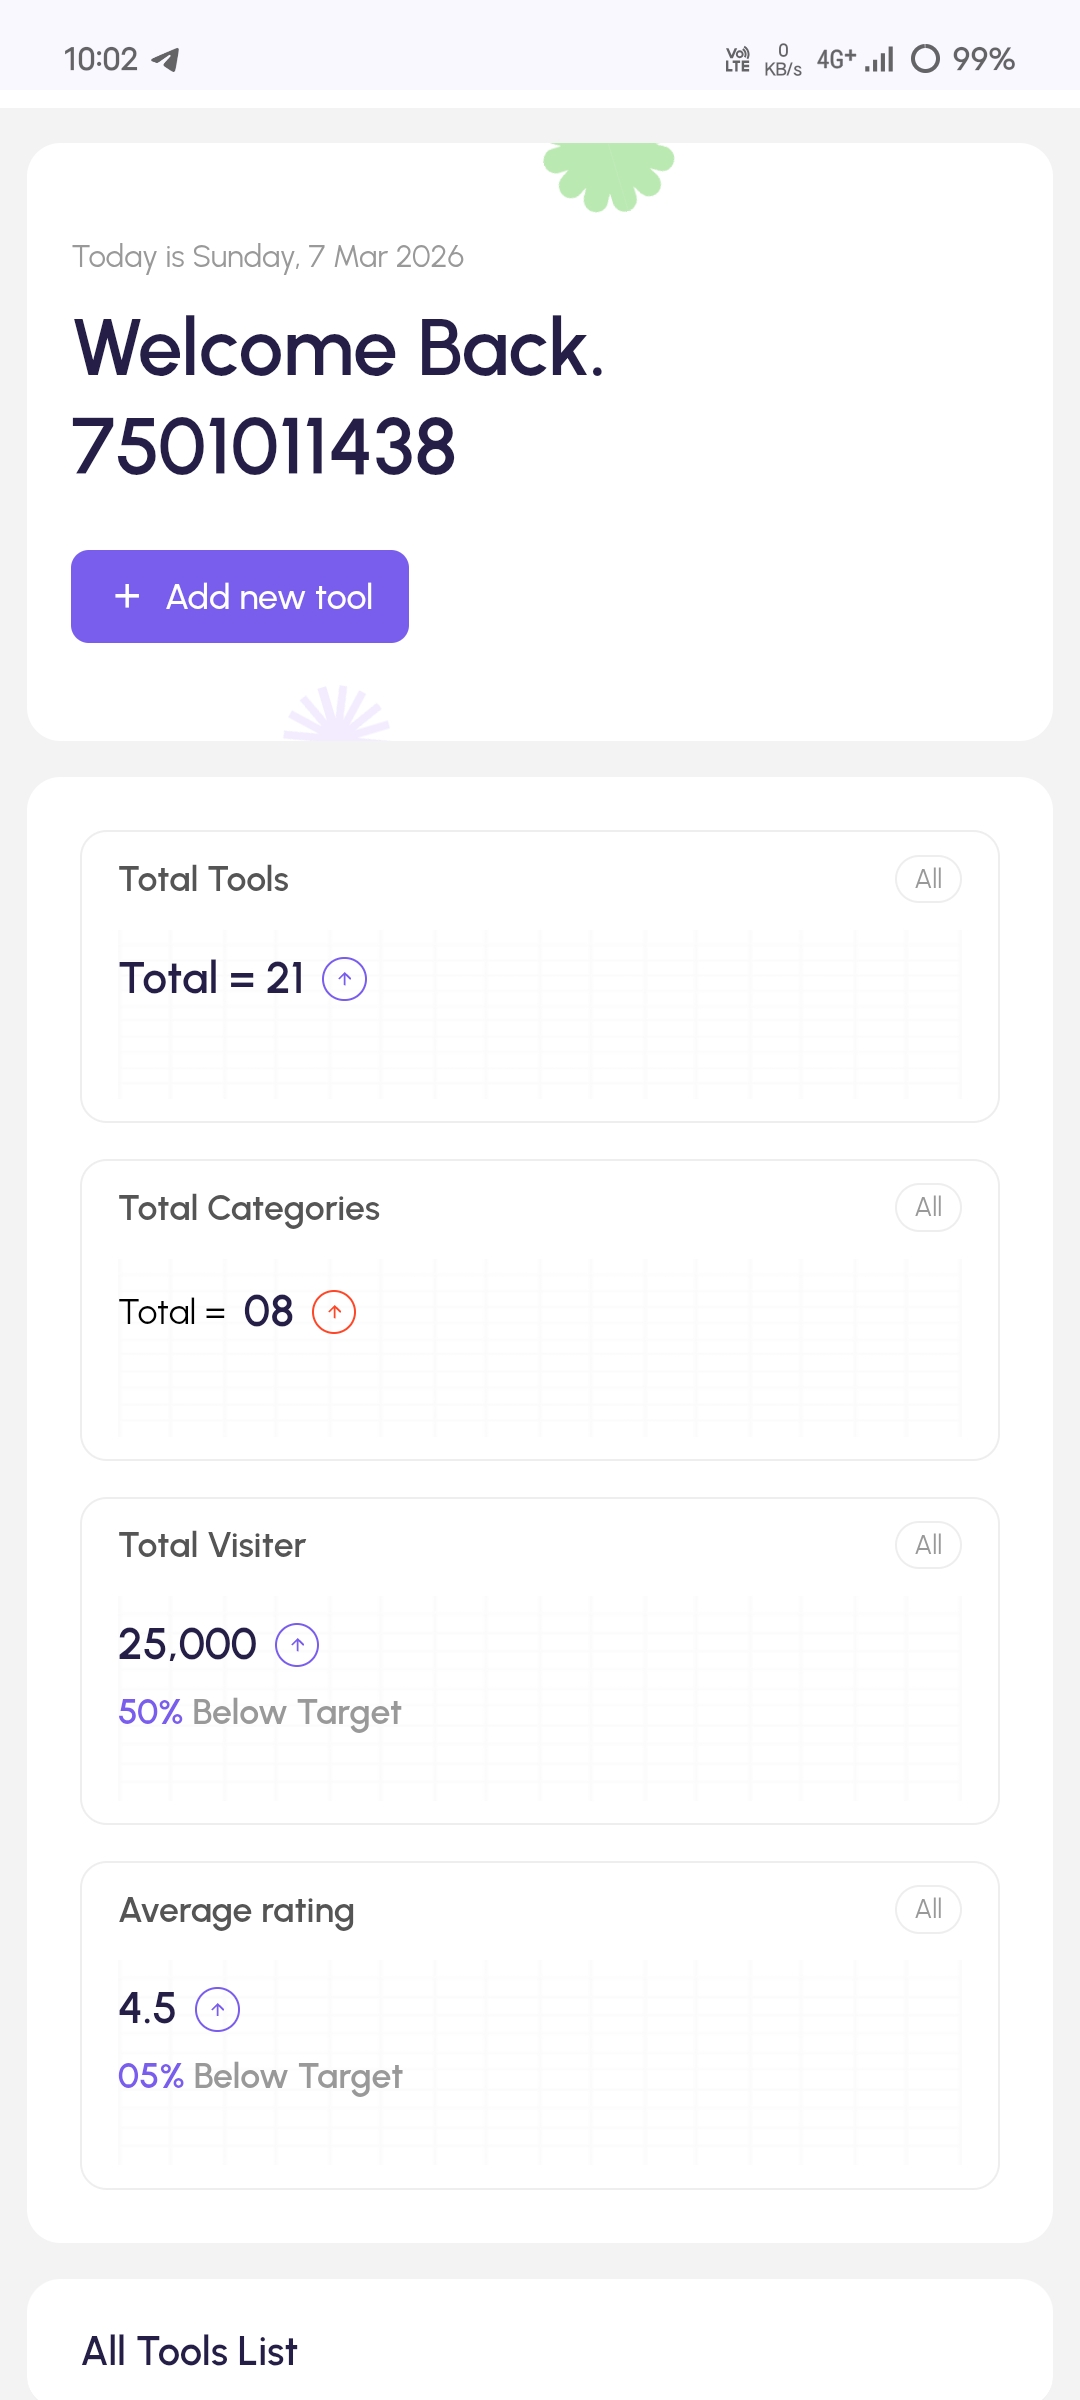Select the Total Tools card title
This screenshot has width=1080, height=2400.
click(204, 879)
